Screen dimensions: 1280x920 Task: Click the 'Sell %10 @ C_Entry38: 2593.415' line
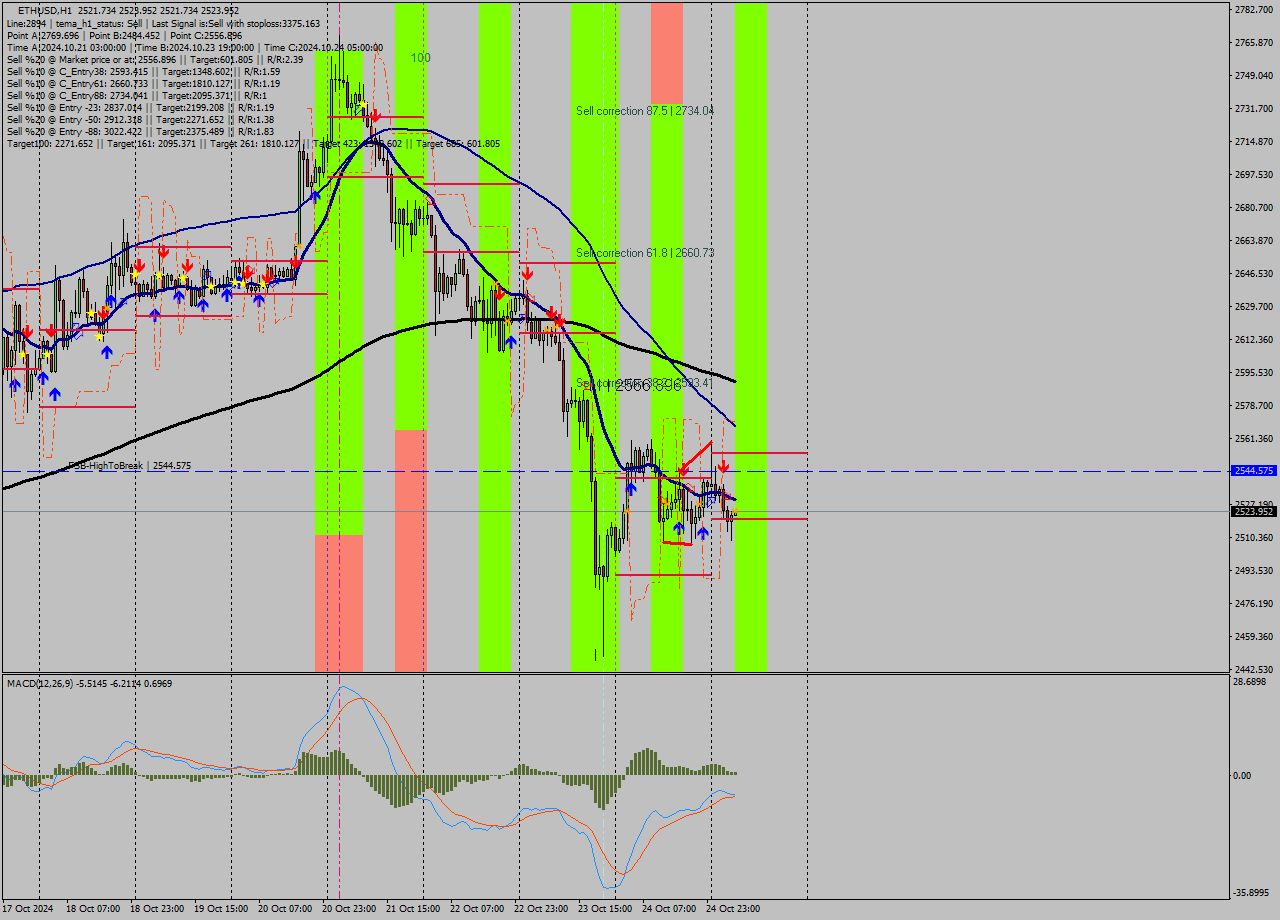[143, 71]
